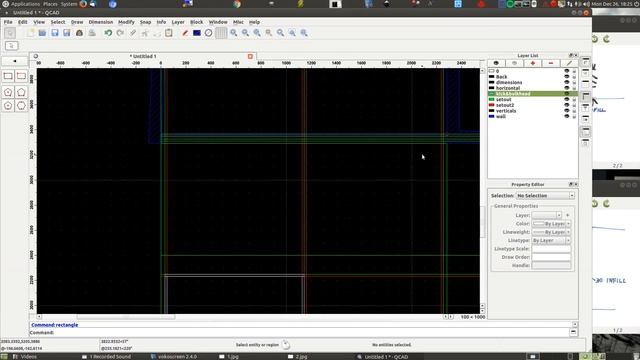Switch to vokoscreen 2.4.0 in taskbar
This screenshot has width=640, height=360.
pos(174,357)
